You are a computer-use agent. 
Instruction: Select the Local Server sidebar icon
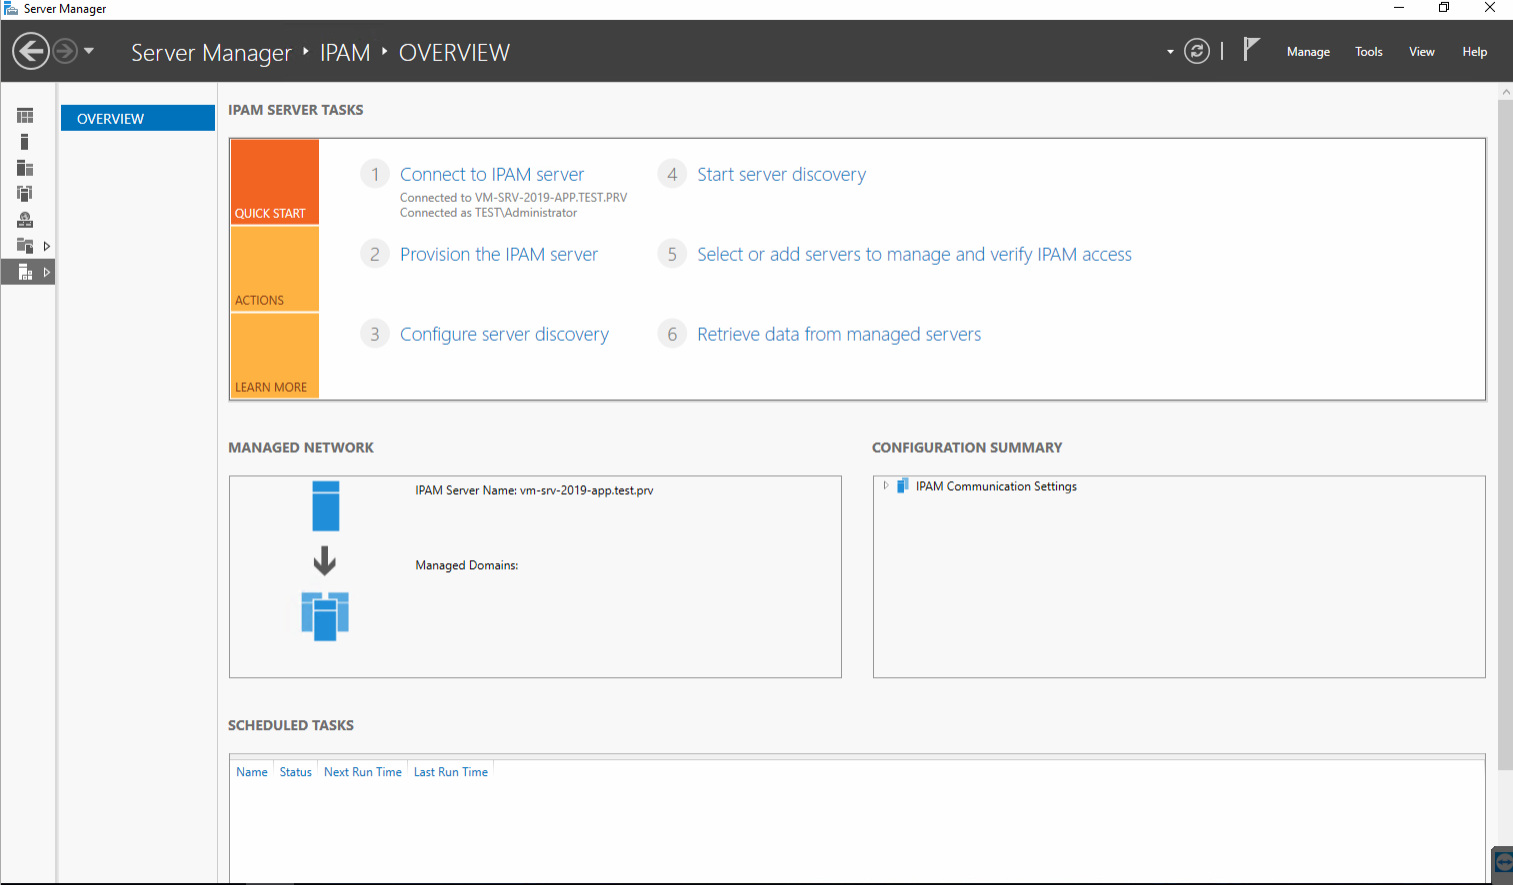[x=25, y=142]
